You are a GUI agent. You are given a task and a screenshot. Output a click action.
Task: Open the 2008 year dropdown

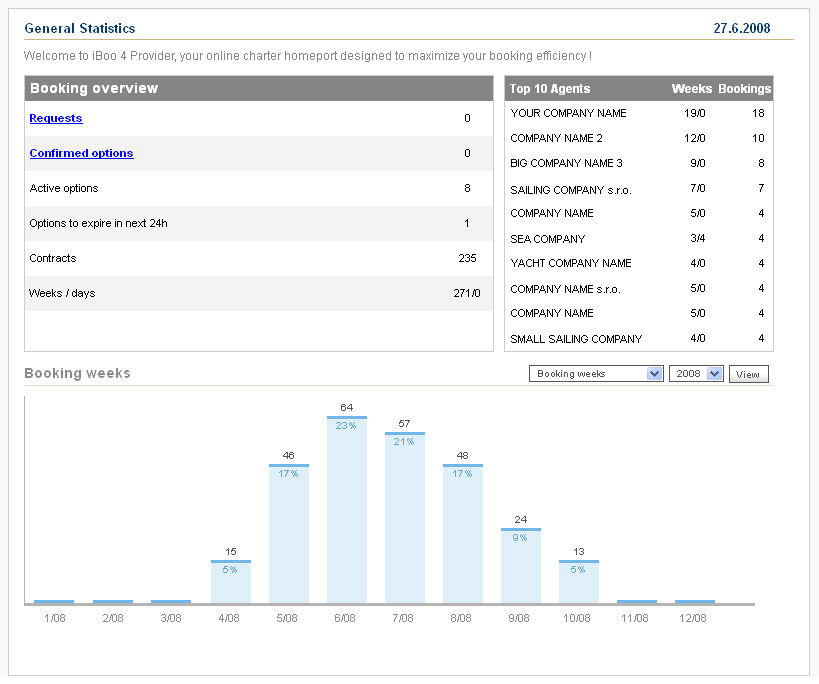coord(696,374)
